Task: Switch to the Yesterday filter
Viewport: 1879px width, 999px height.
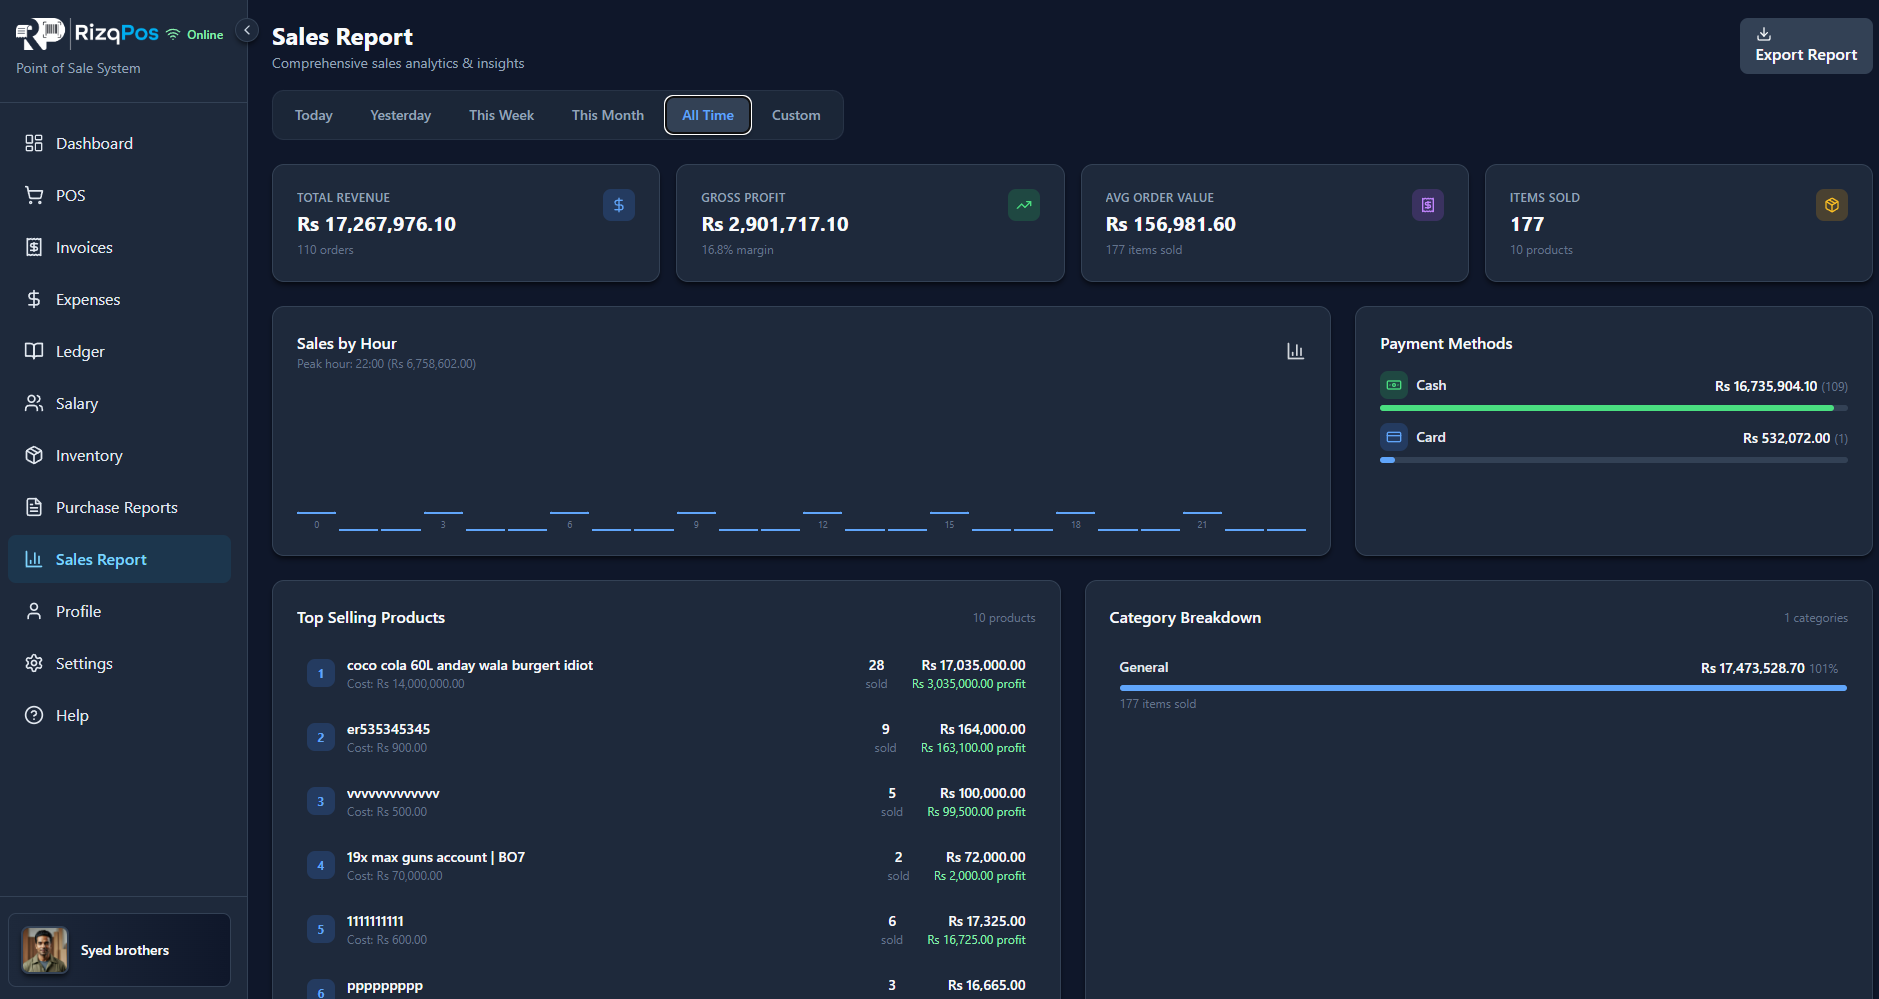Action: coord(400,115)
